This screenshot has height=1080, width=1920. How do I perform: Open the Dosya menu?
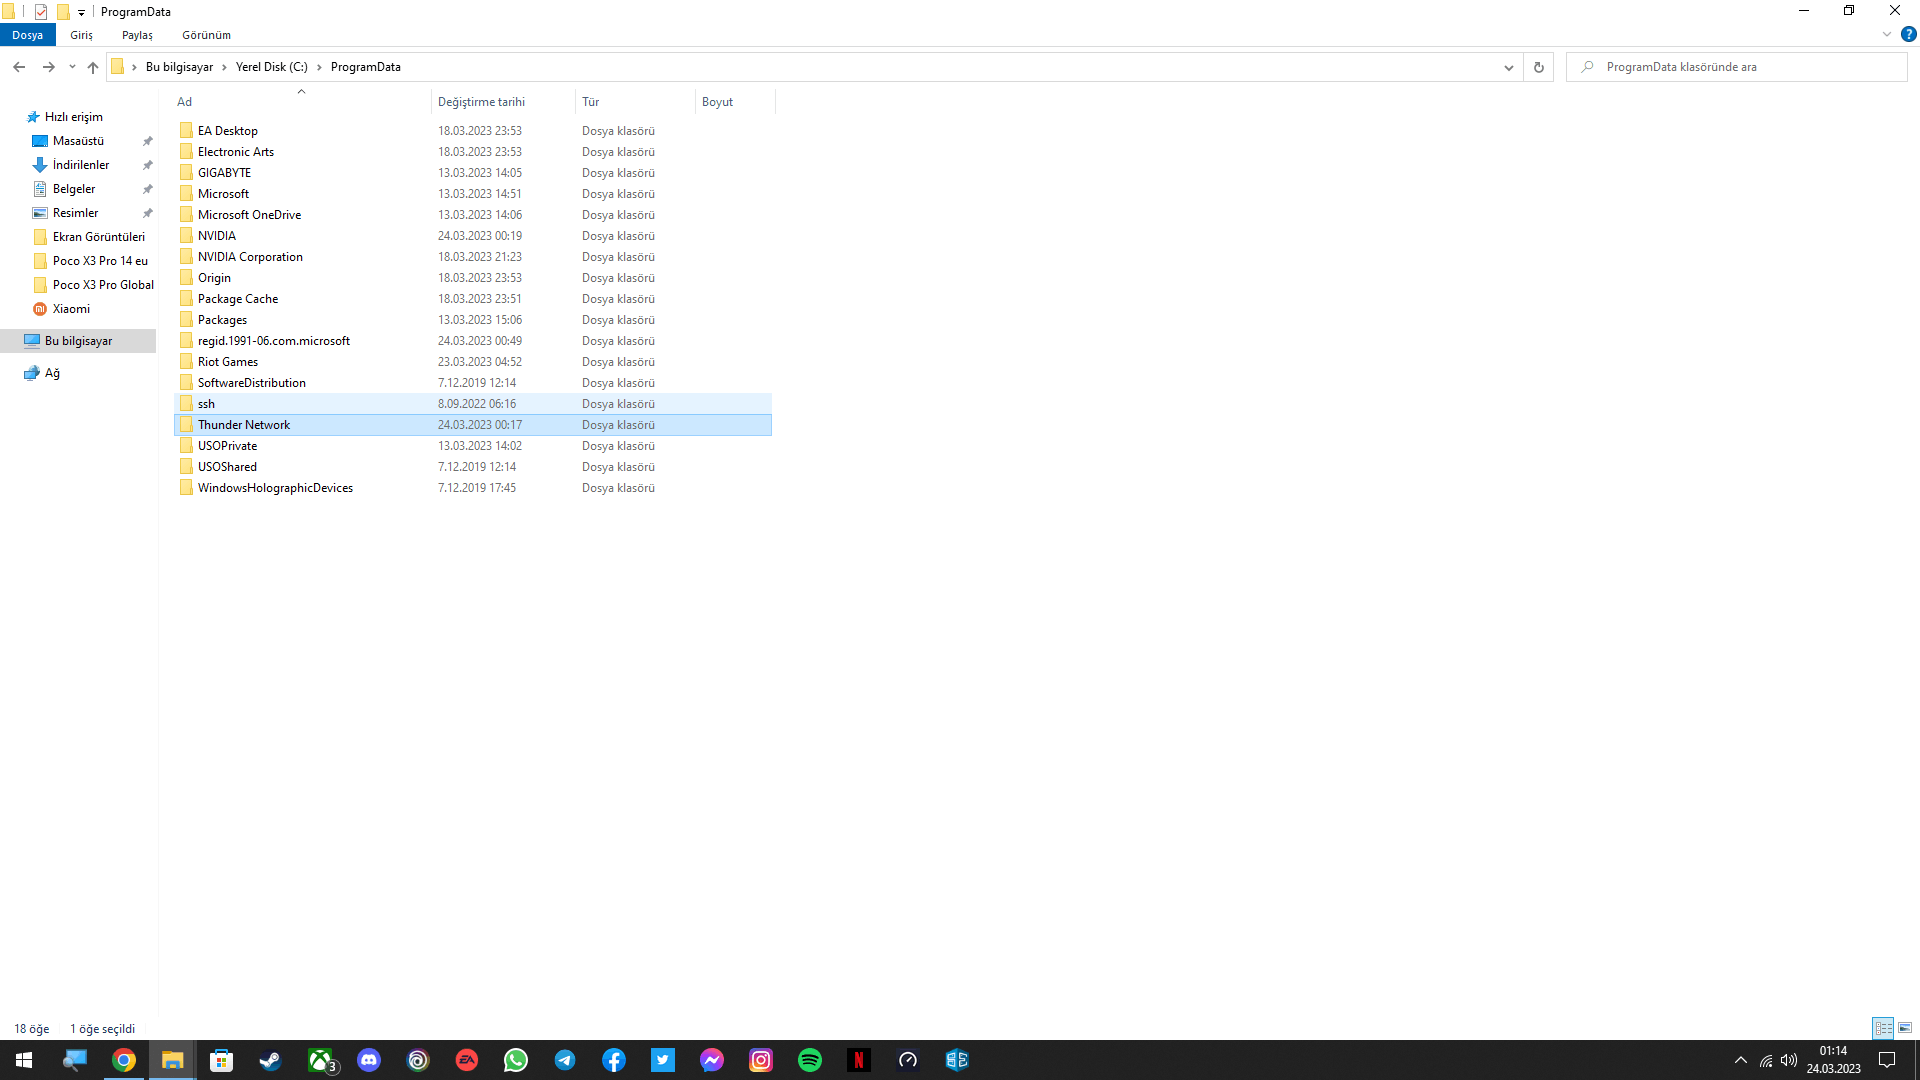[x=28, y=35]
